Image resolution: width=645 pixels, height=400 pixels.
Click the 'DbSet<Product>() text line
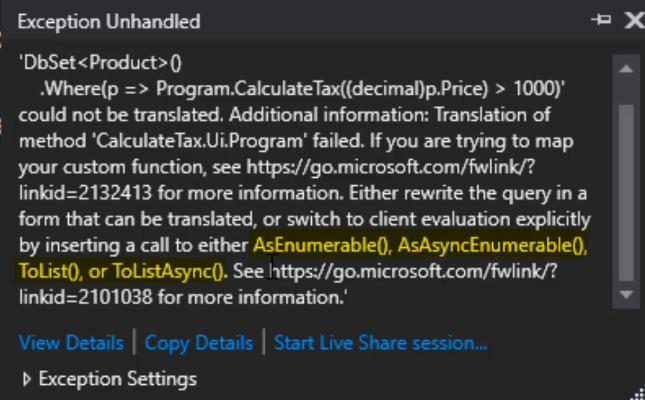coord(100,63)
